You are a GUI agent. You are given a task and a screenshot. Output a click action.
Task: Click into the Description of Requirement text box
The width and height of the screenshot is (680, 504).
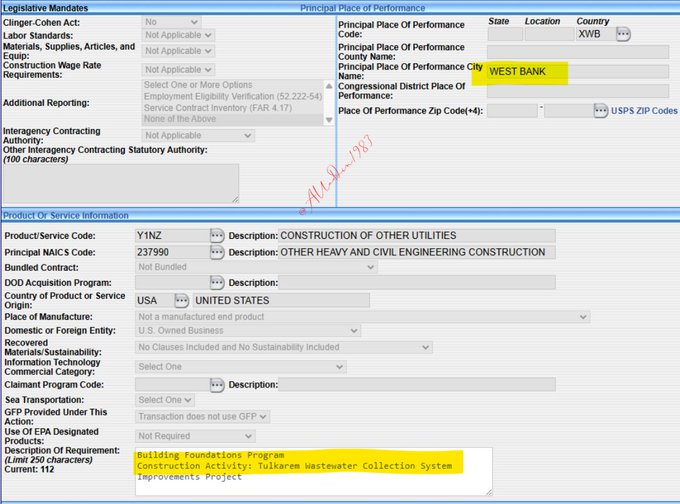click(314, 471)
